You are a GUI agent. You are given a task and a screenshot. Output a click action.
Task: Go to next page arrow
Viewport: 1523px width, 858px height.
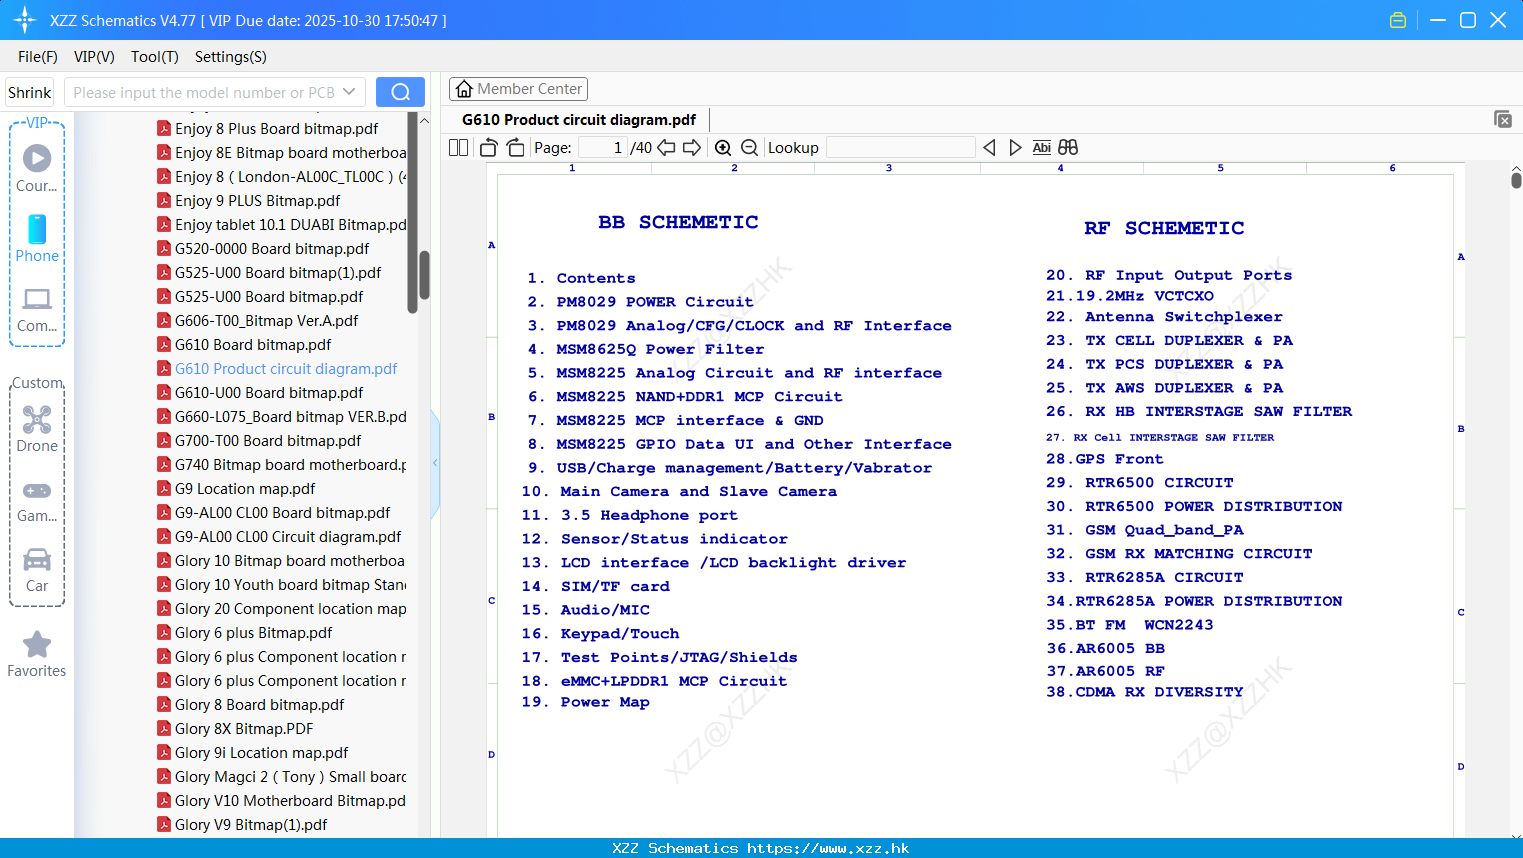692,147
